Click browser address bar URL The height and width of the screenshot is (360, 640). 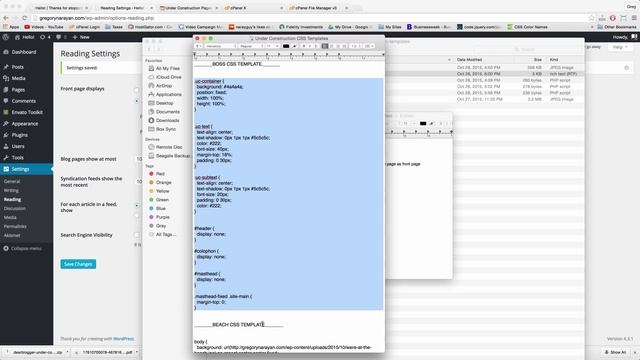tap(97, 18)
